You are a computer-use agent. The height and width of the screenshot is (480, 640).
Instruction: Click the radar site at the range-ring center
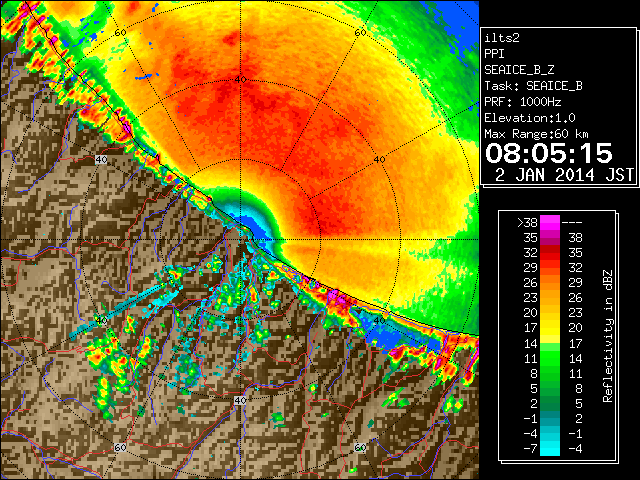coord(240,239)
